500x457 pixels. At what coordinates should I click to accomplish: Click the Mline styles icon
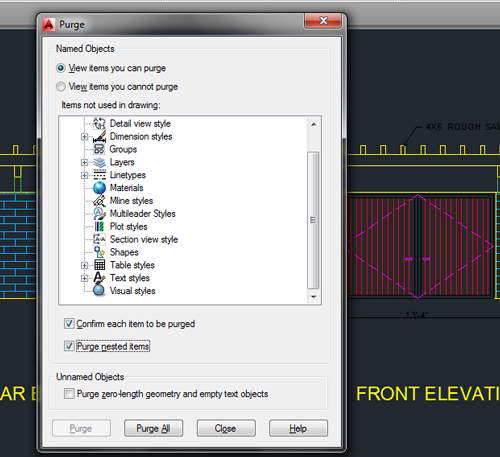(99, 201)
